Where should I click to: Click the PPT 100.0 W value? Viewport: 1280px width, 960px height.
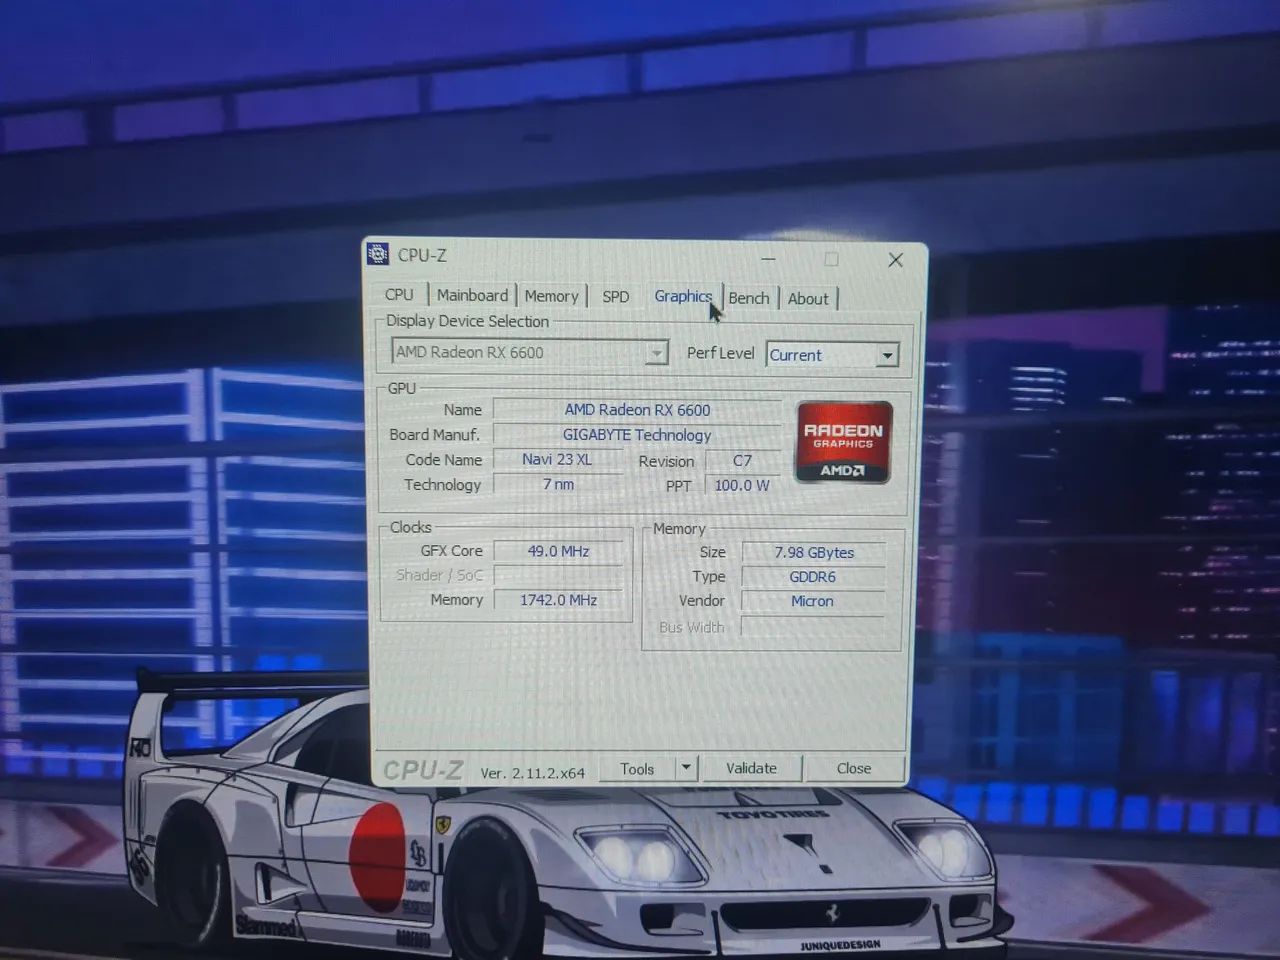pos(742,485)
